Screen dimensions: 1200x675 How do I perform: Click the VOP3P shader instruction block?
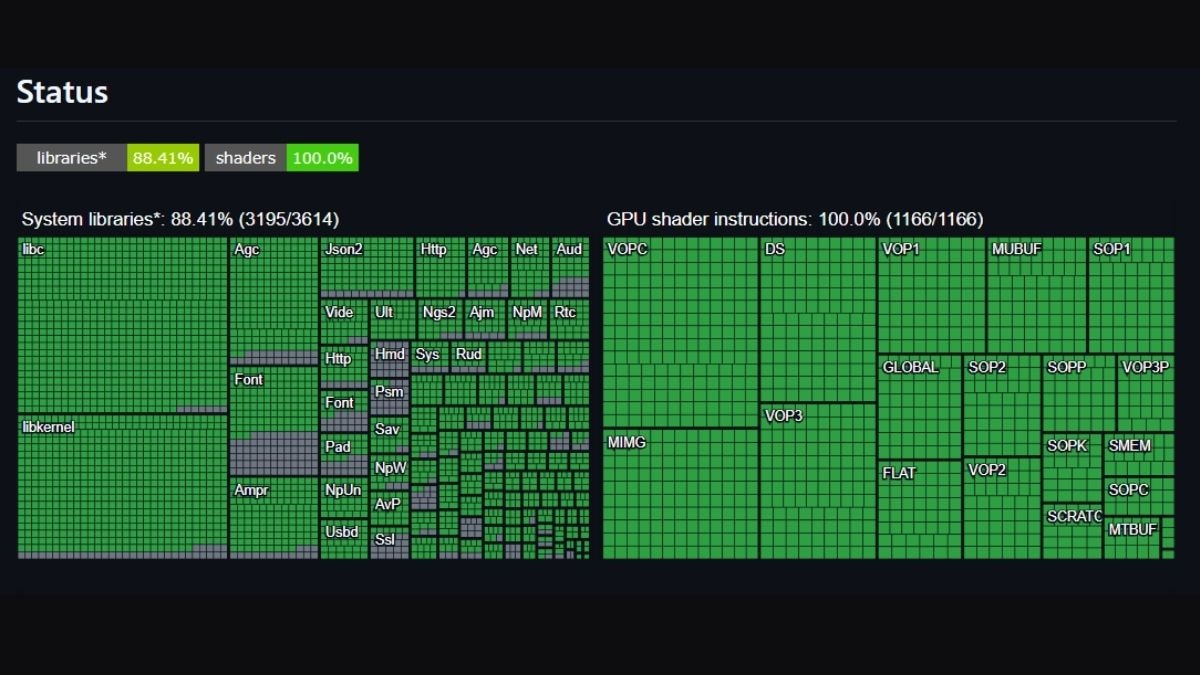(1146, 393)
